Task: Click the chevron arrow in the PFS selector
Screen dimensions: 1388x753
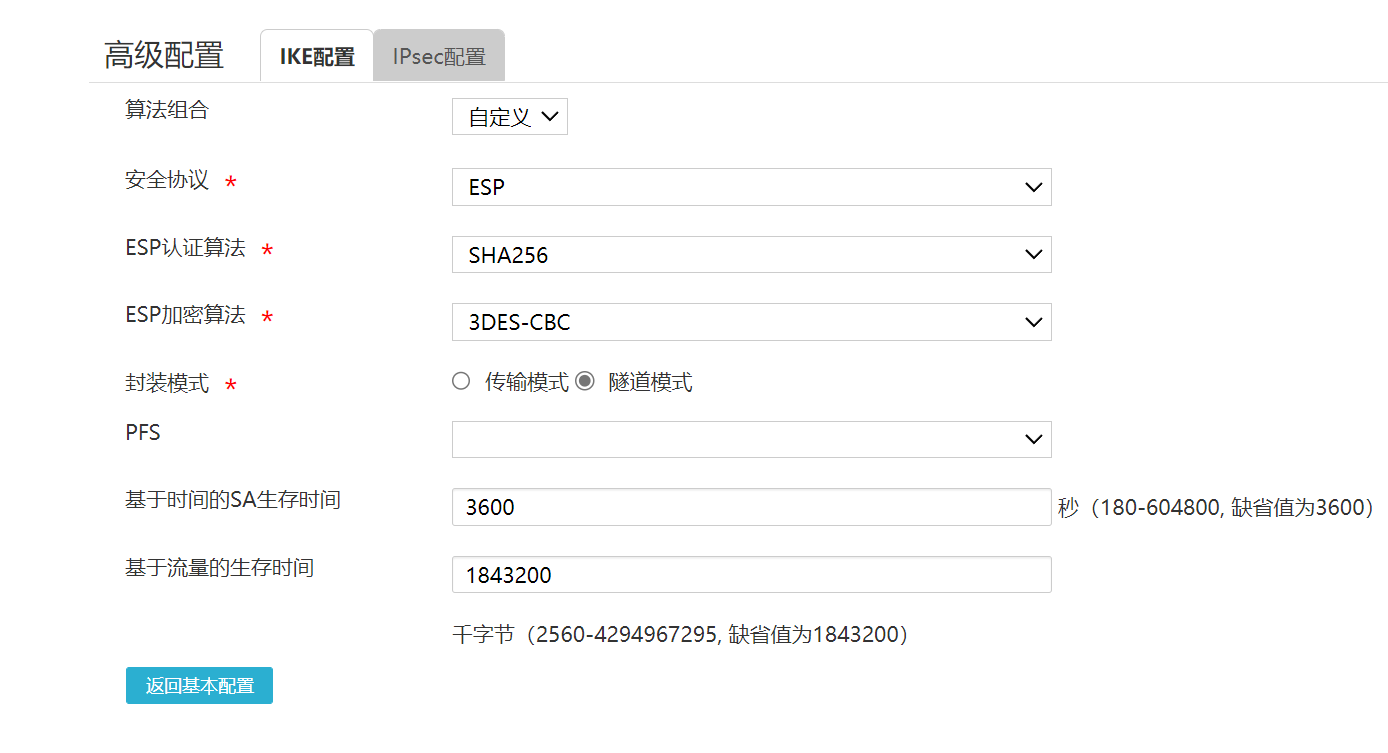Action: point(1034,439)
